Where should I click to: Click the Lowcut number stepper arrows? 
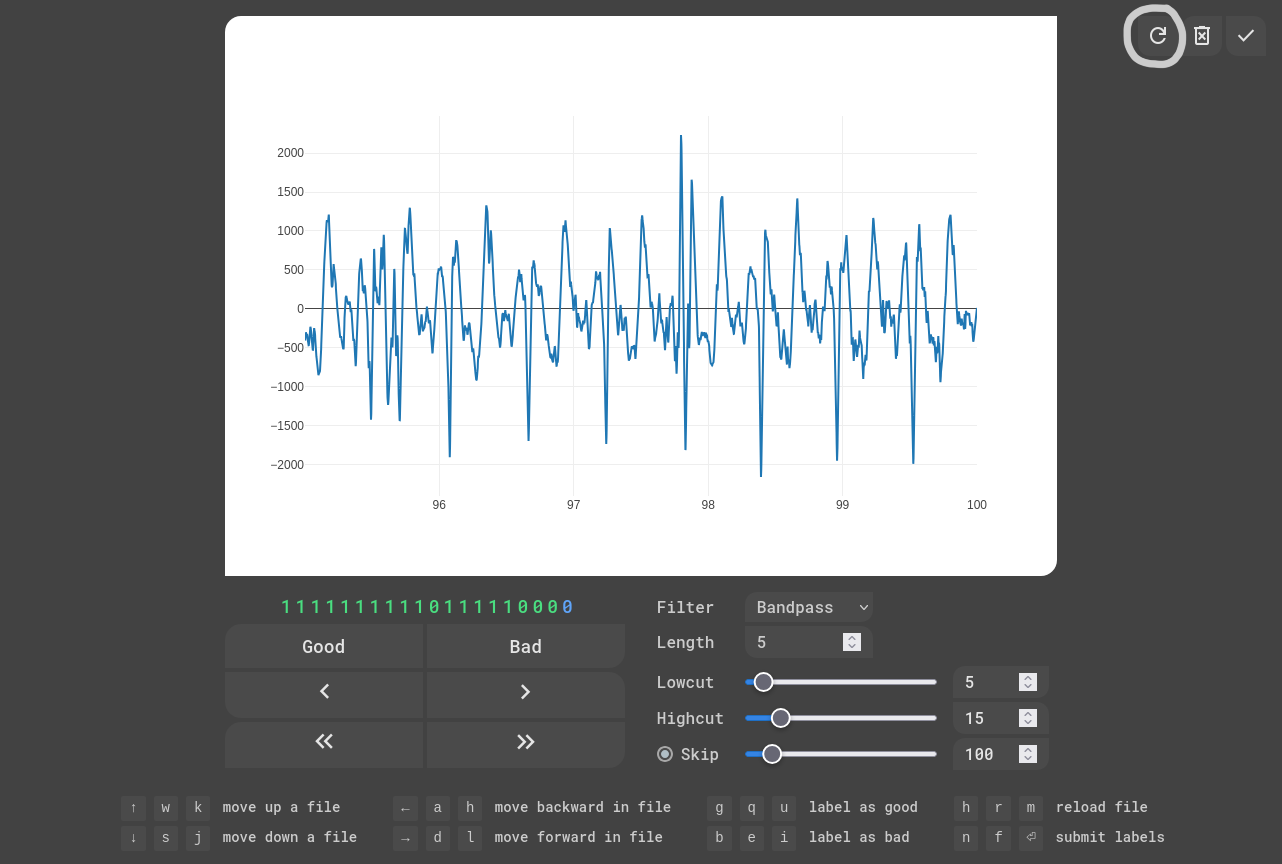[1027, 682]
